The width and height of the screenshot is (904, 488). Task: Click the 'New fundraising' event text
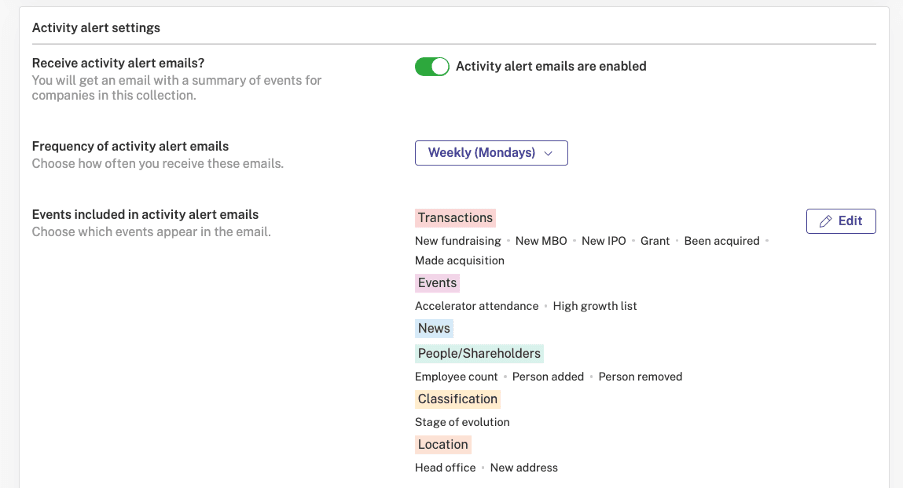[458, 241]
